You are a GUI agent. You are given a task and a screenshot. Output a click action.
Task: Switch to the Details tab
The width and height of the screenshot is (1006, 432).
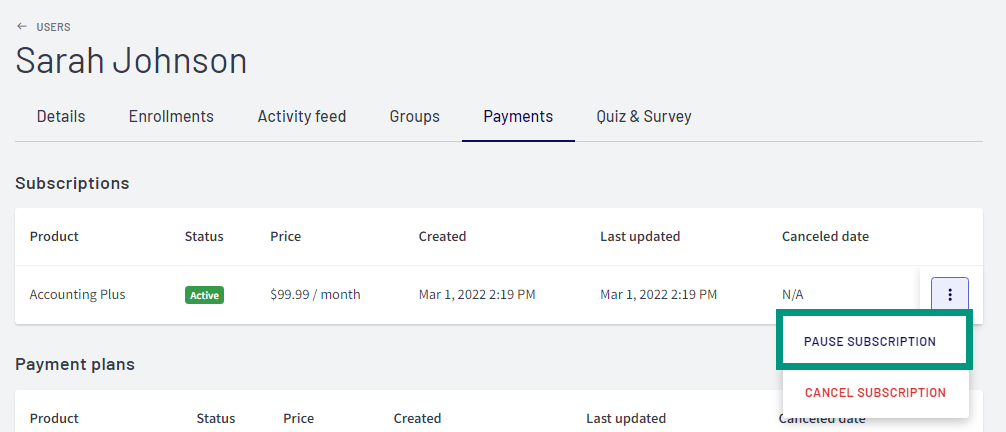pos(61,116)
